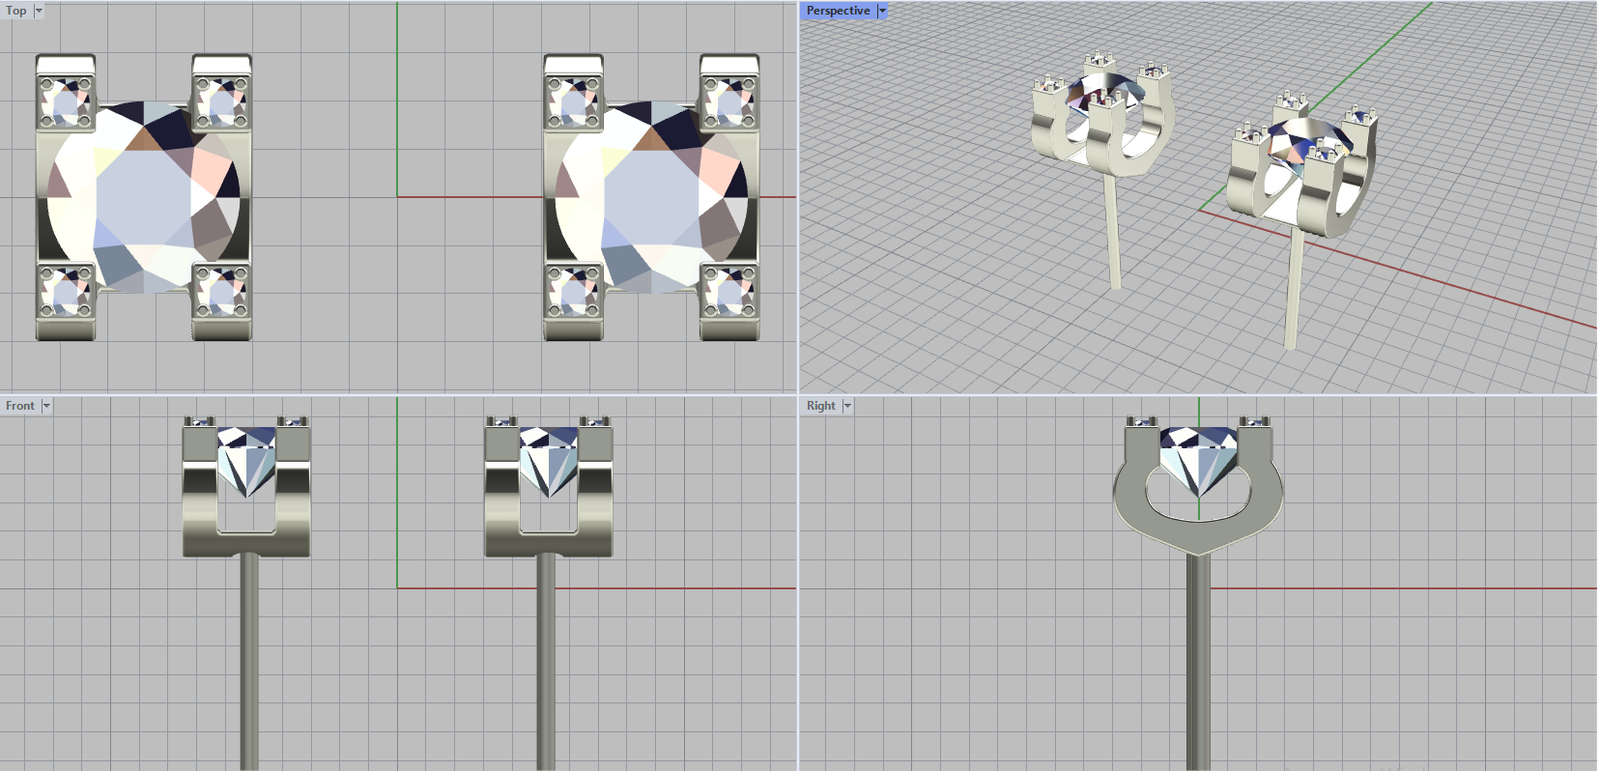Select left earring's center diamond in Top view

[x=144, y=197]
